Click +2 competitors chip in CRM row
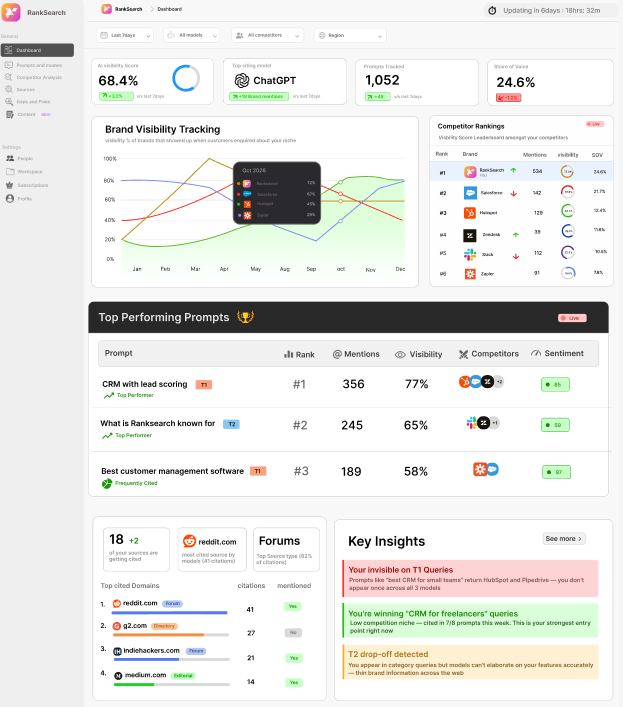The image size is (623, 707). pos(499,381)
